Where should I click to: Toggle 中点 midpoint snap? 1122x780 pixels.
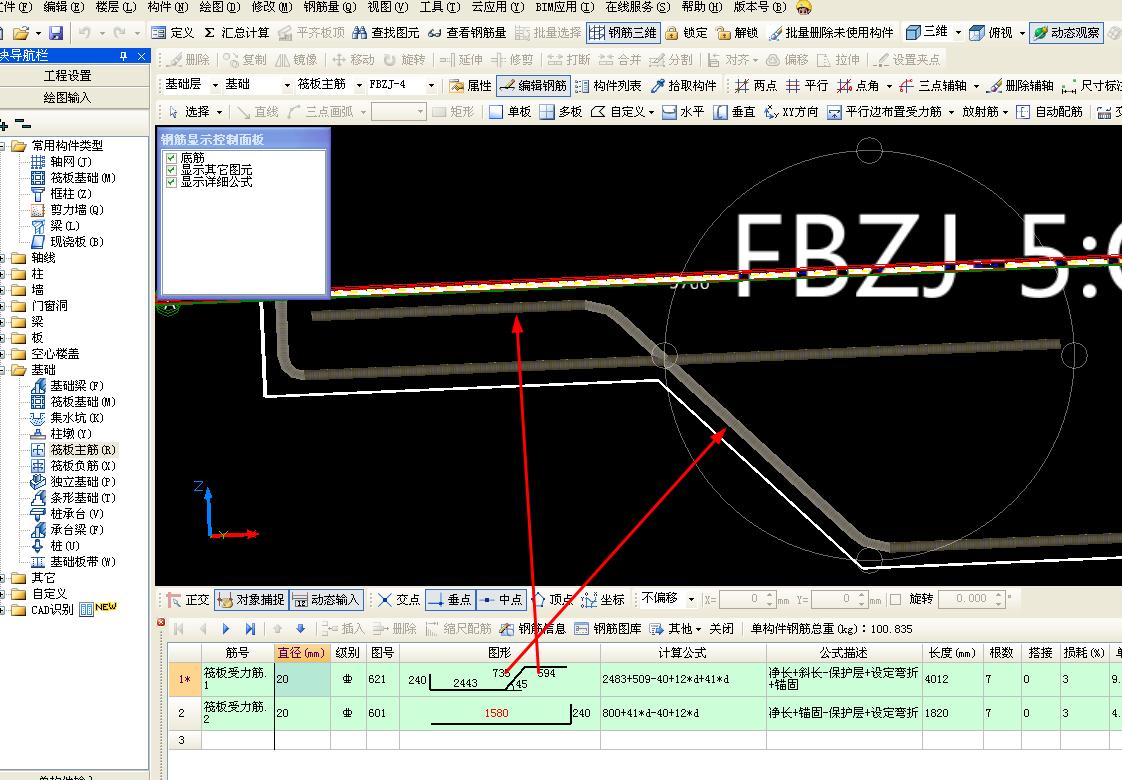[x=501, y=599]
